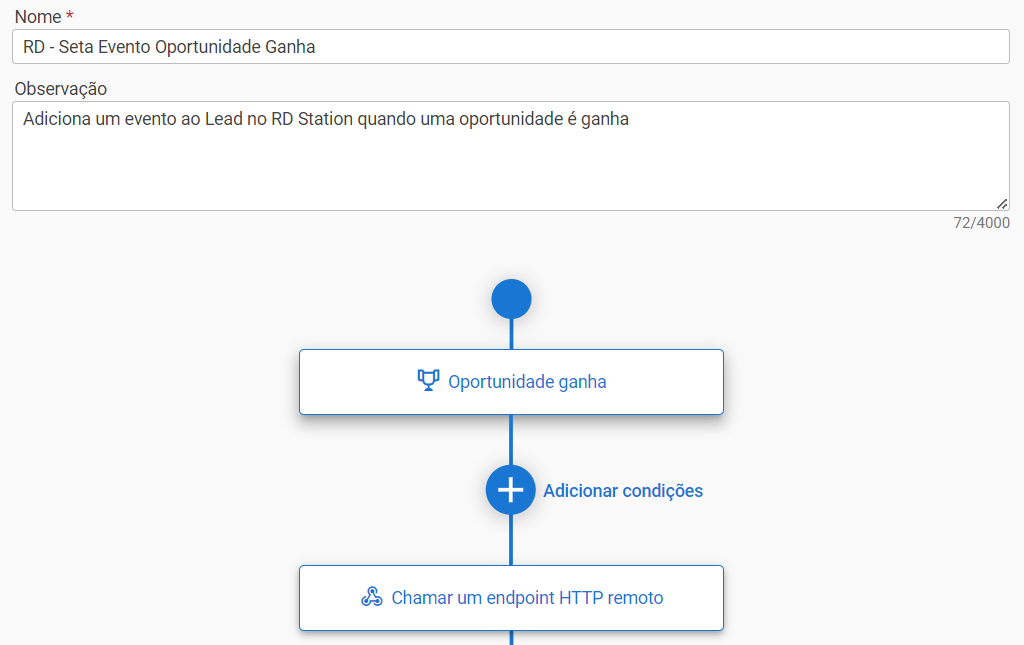The height and width of the screenshot is (645, 1024).
Task: Click the word "Ganha" in the Nome field
Action: [291, 47]
